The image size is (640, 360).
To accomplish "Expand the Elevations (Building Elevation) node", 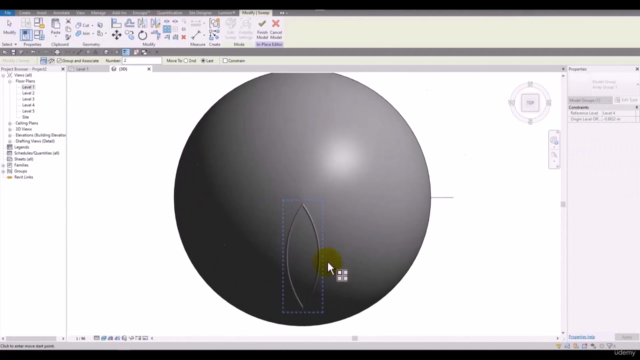I will tap(10, 135).
